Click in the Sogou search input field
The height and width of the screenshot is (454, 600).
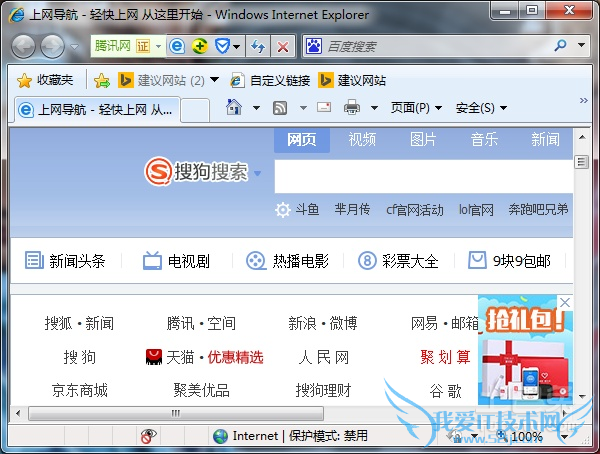[x=424, y=176]
